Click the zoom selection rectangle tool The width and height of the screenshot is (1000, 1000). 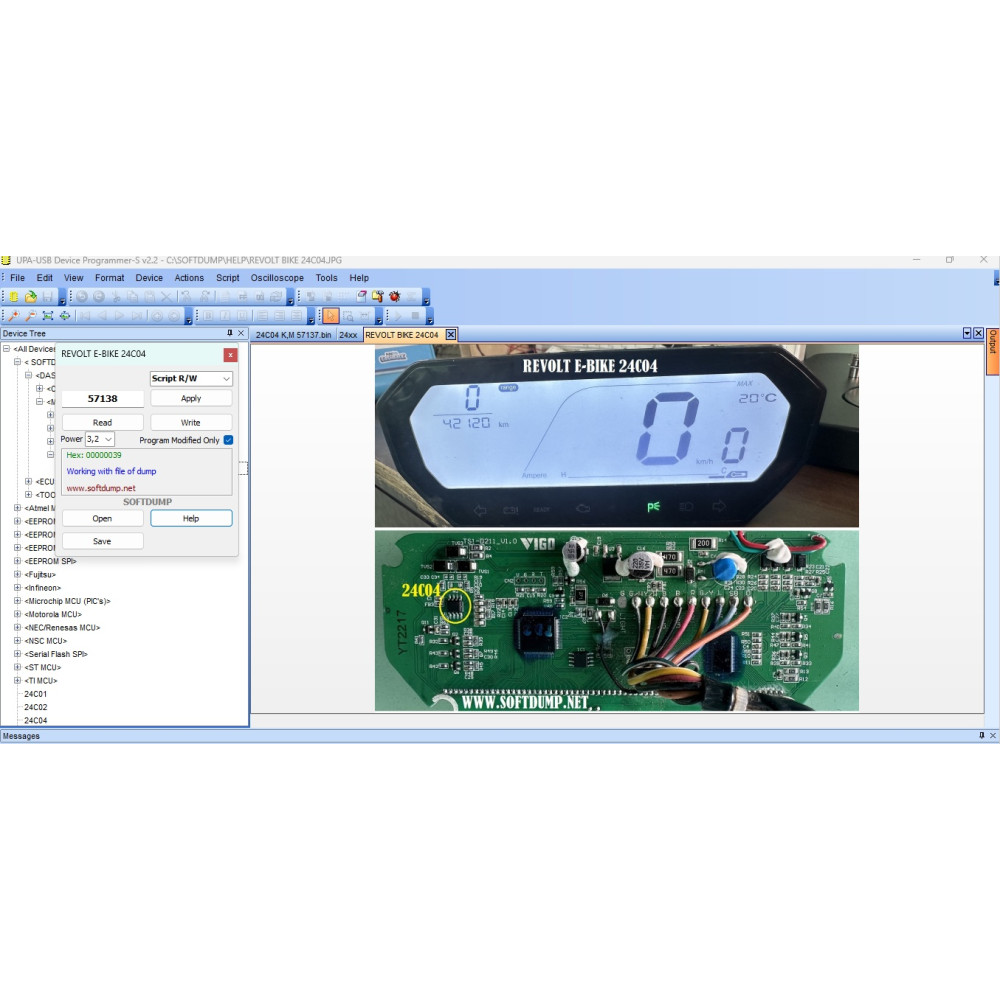click(x=348, y=316)
